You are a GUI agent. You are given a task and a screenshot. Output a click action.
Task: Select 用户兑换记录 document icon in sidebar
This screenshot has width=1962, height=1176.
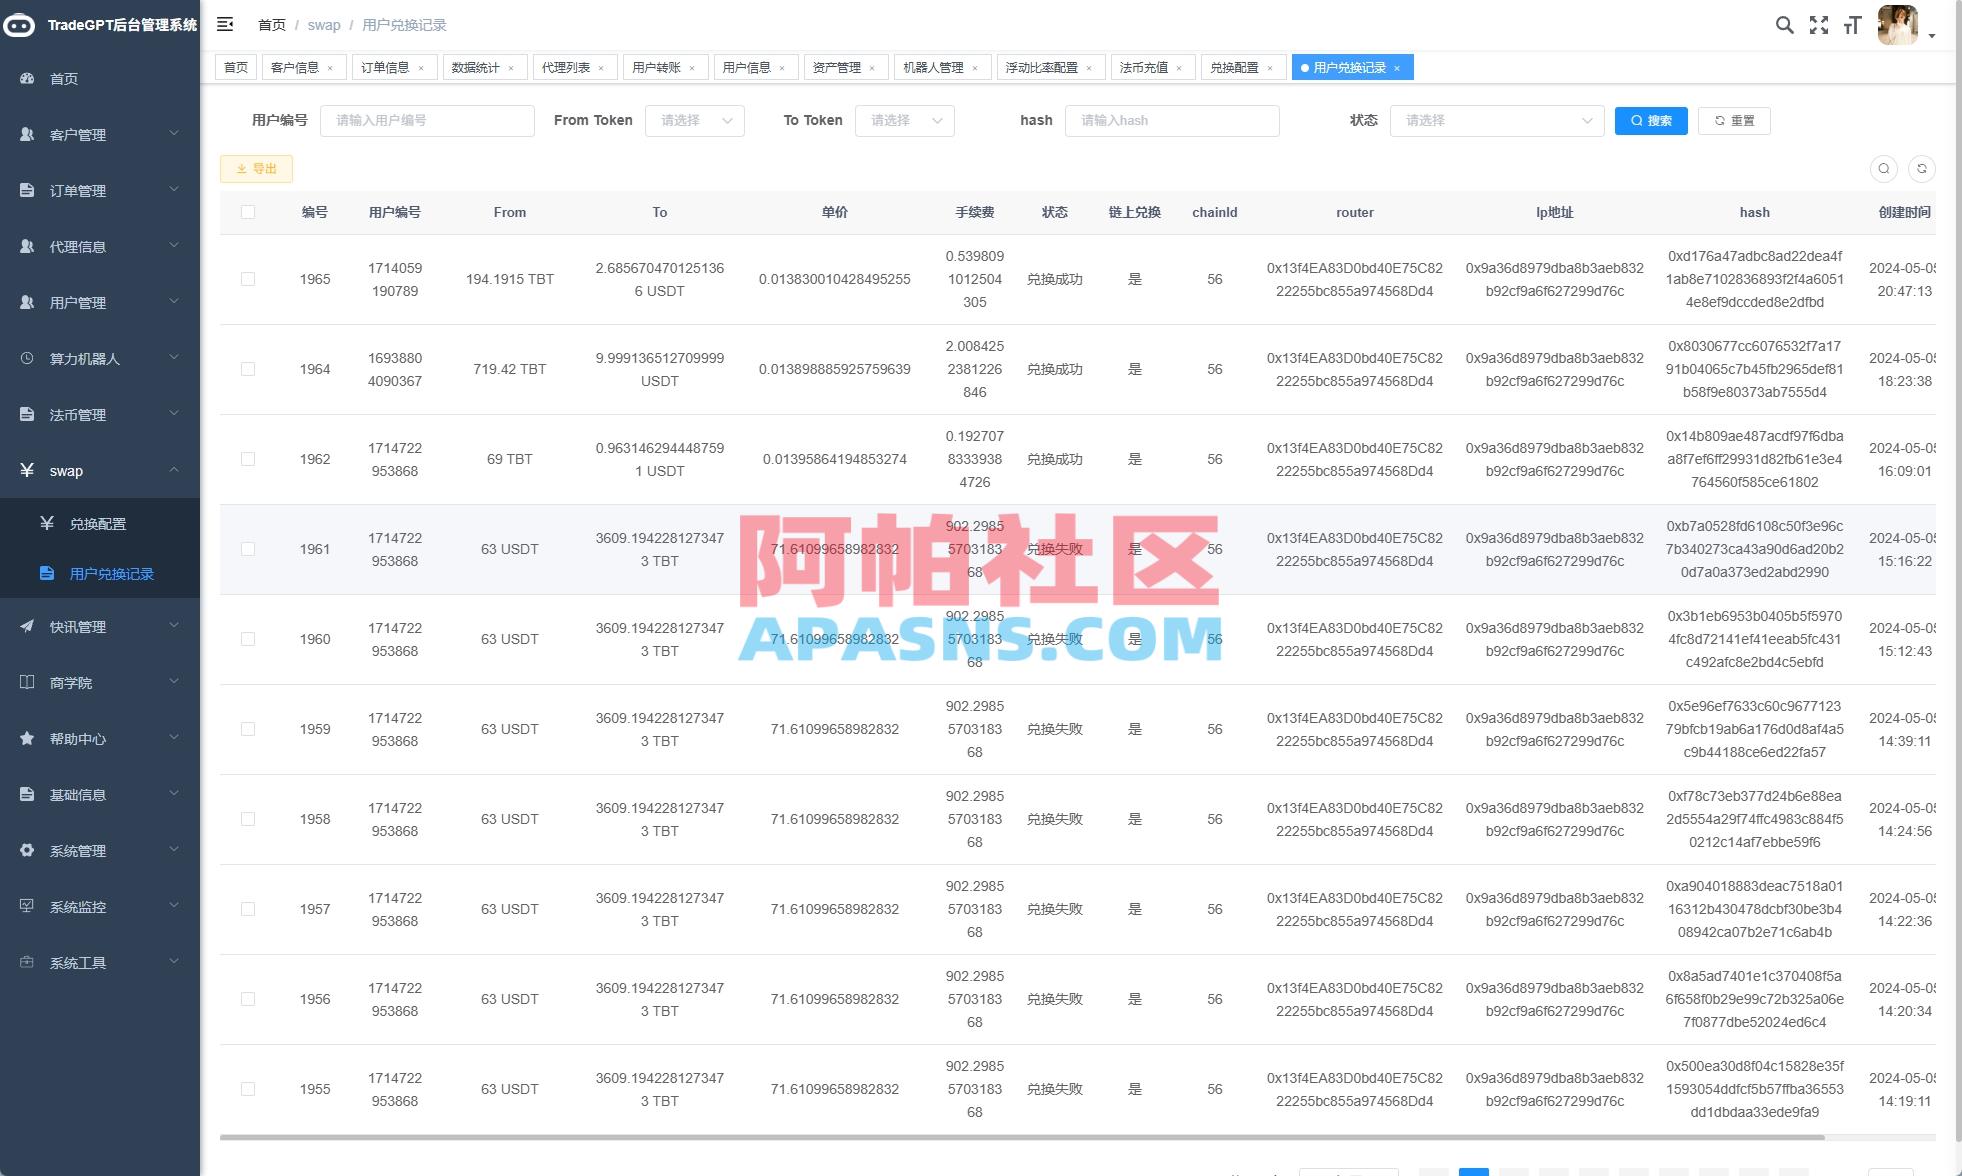46,573
